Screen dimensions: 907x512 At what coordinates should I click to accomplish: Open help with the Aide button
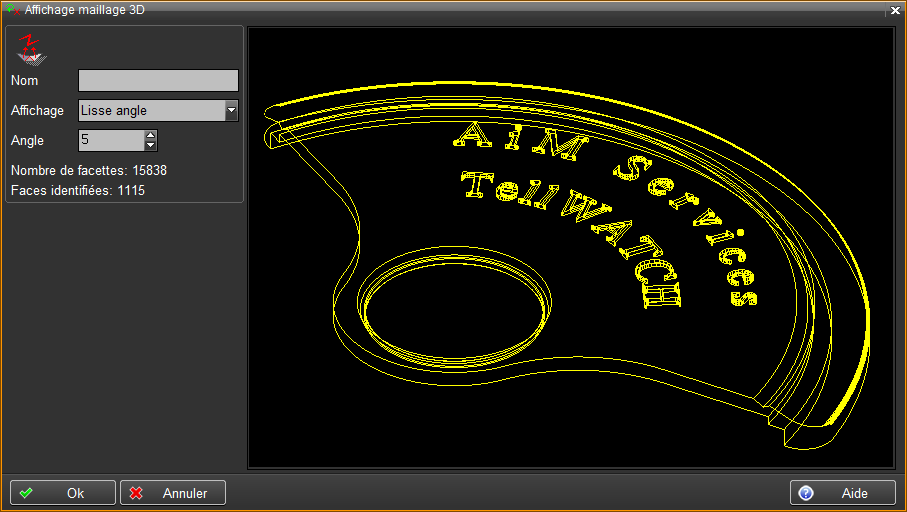(x=842, y=493)
